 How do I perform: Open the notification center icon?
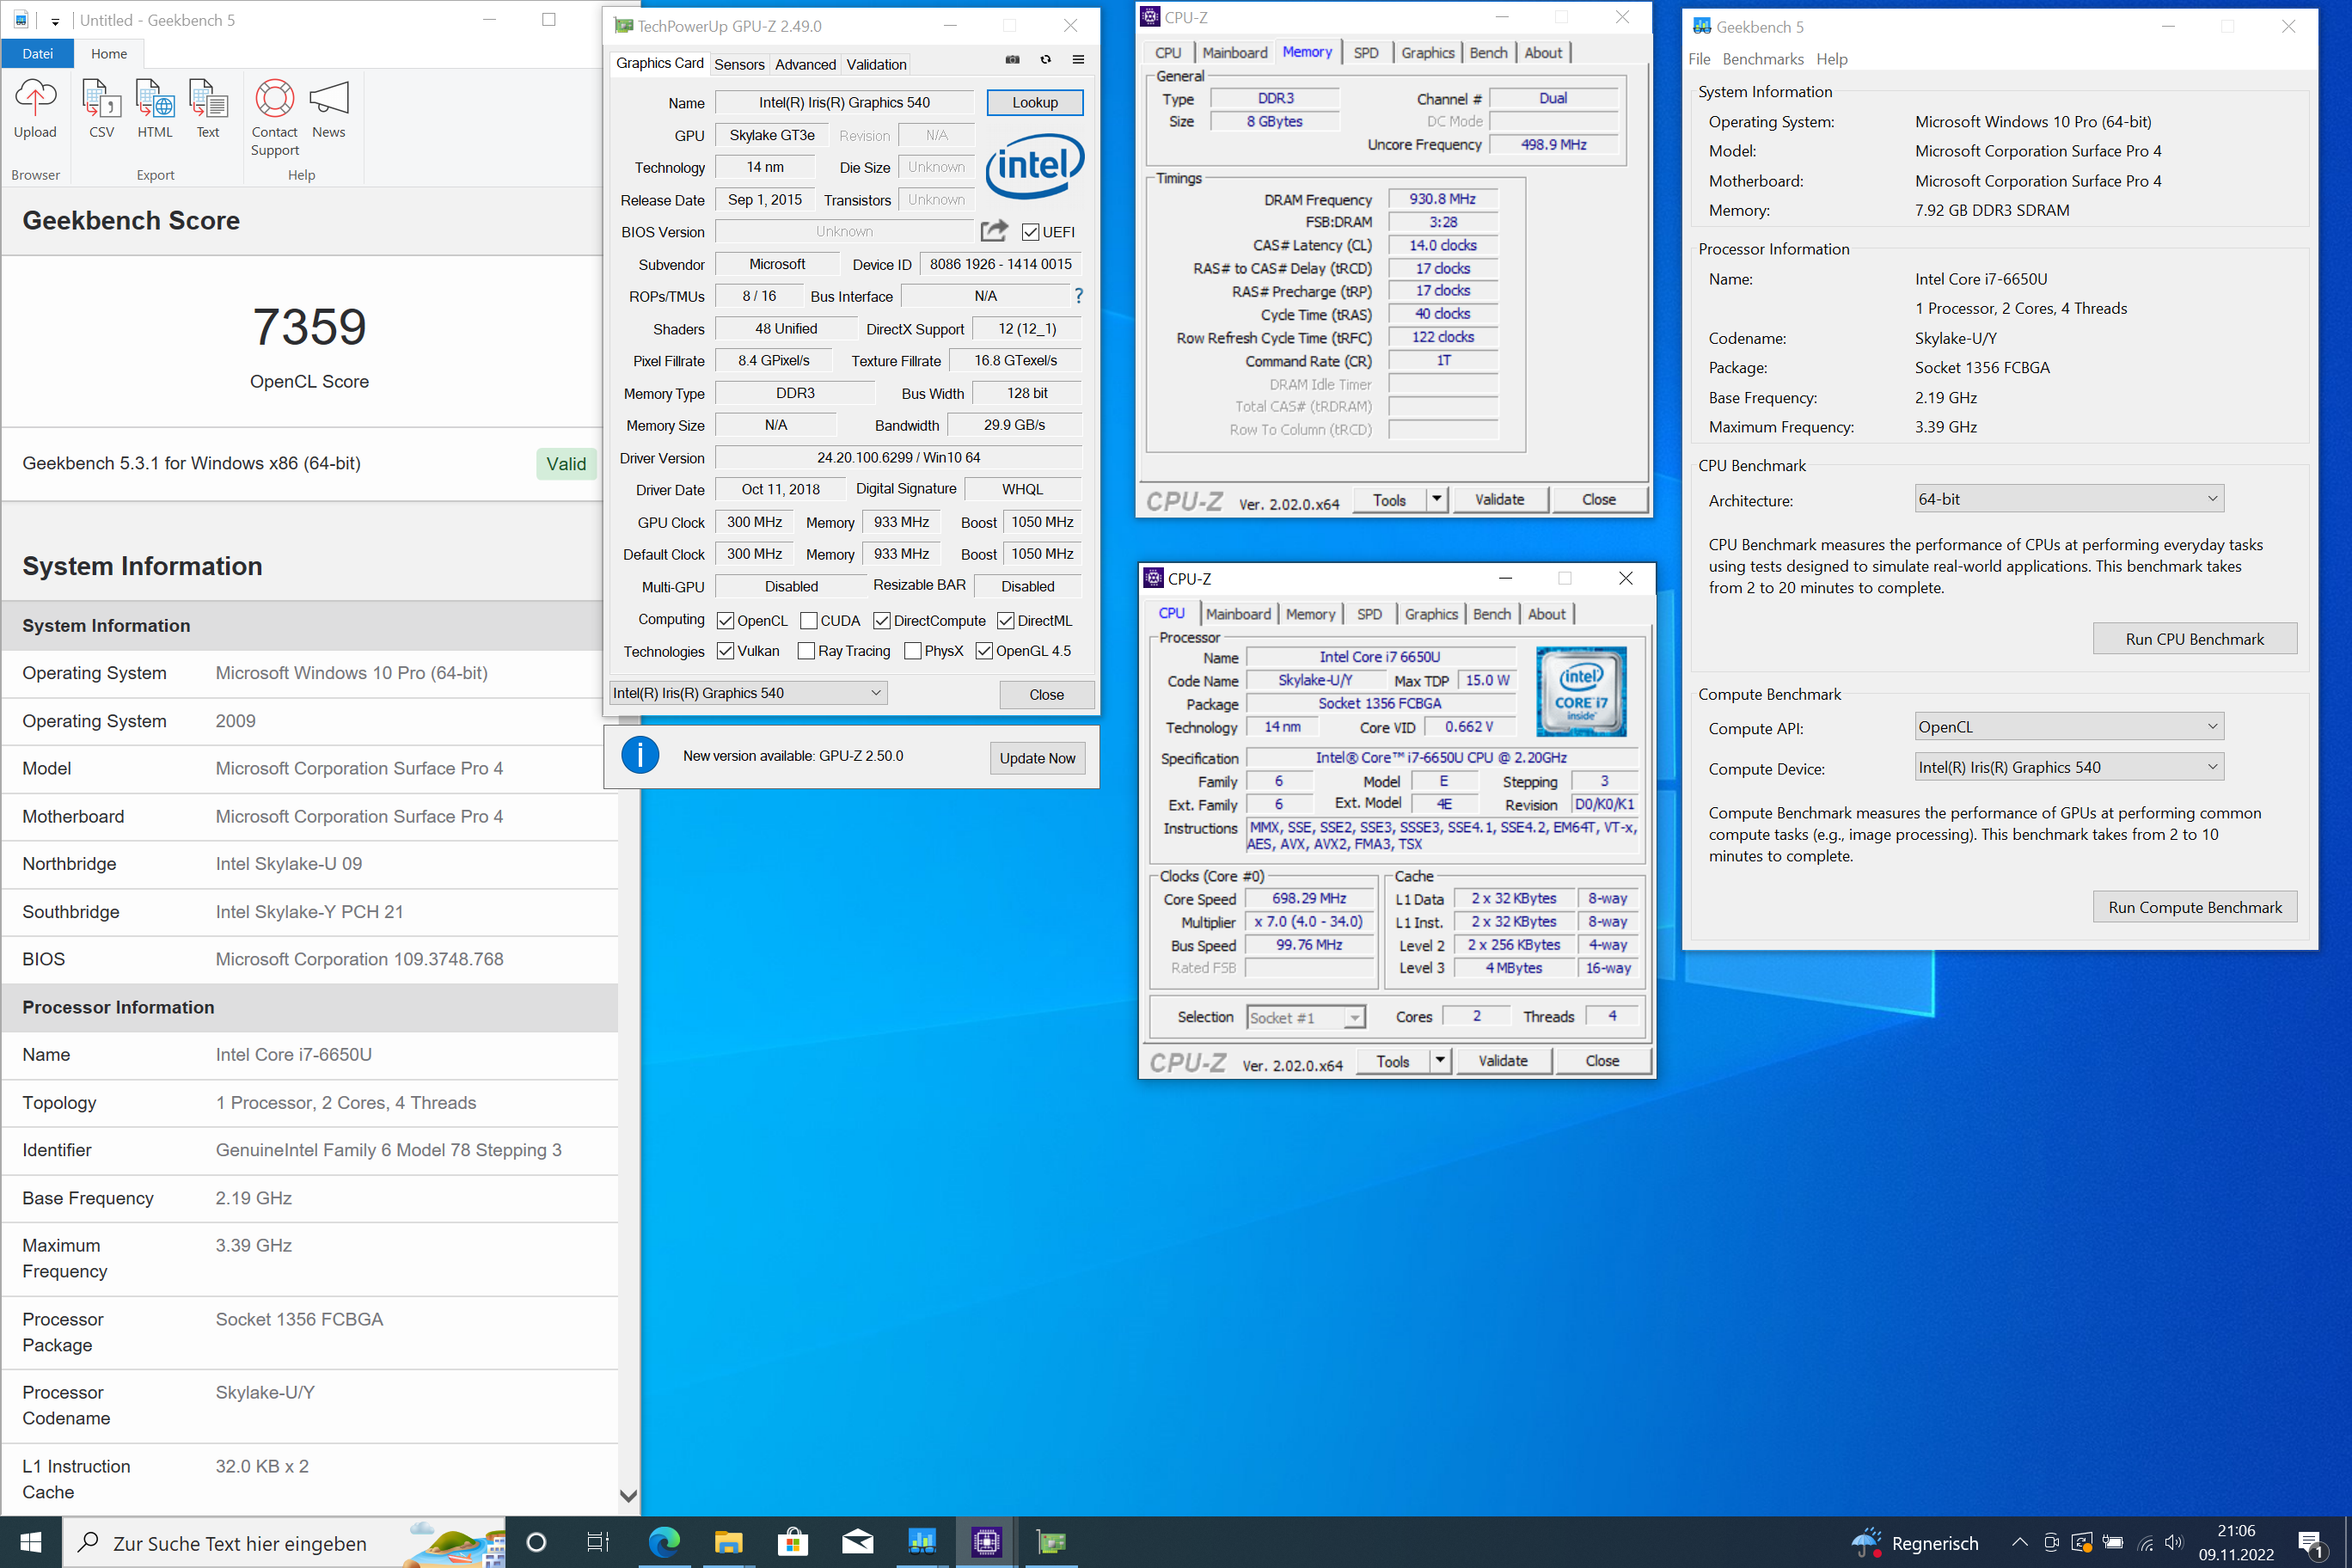[x=2311, y=1544]
